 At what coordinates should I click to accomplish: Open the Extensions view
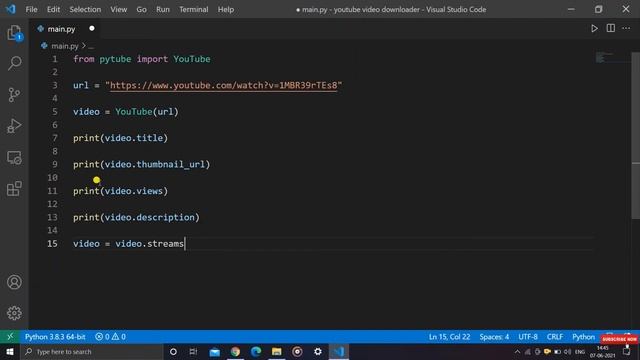[14, 189]
